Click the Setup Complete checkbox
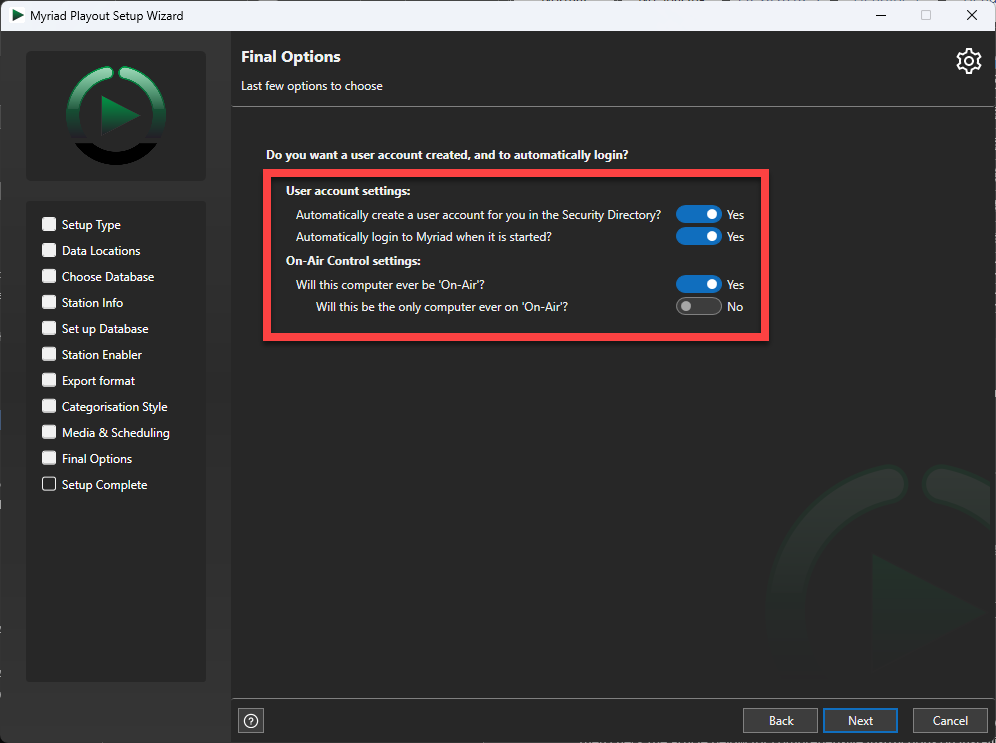Screen dimensions: 996x743 click(x=49, y=485)
